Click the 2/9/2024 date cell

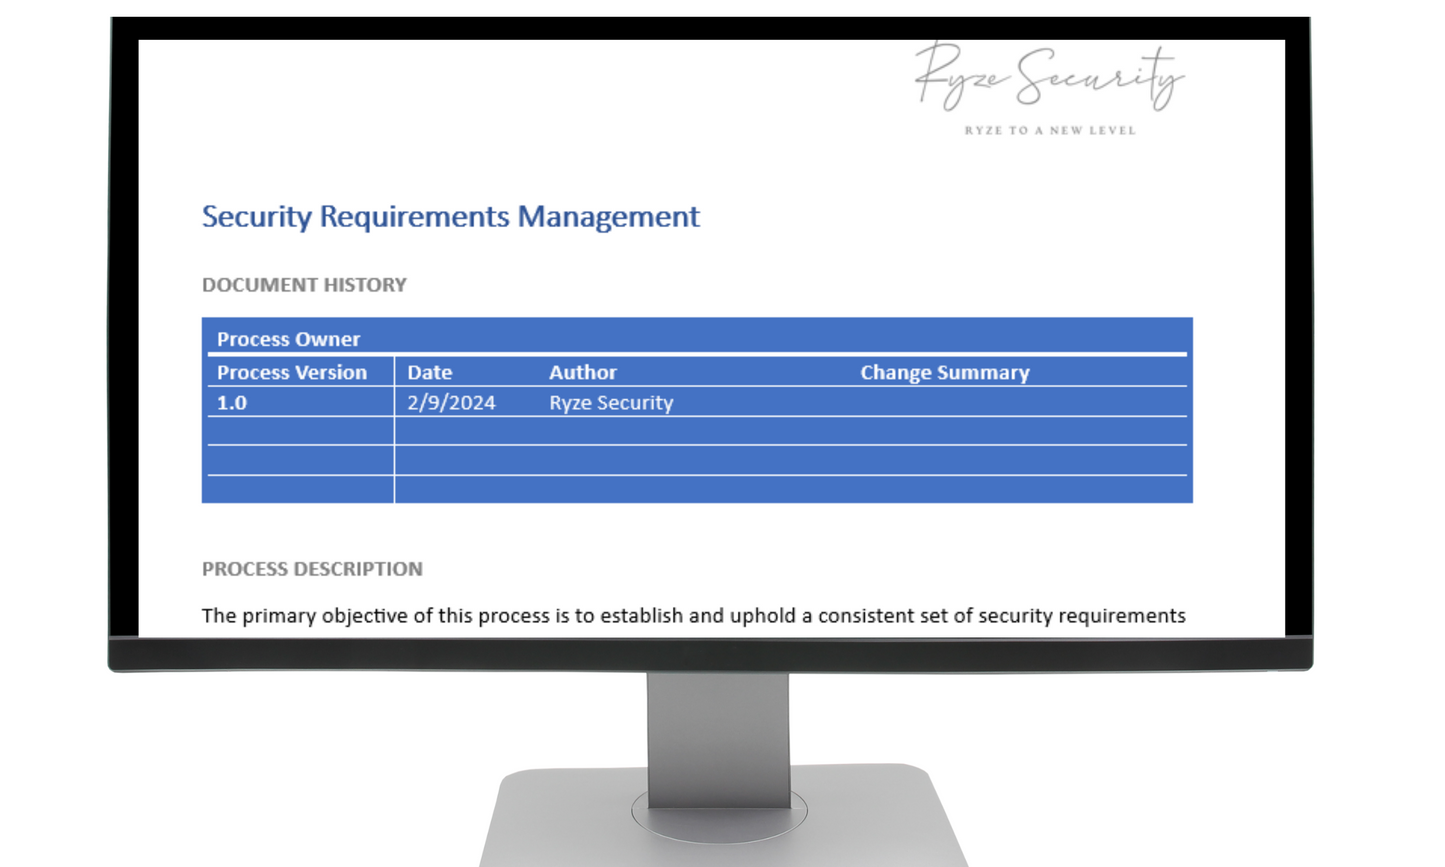[x=451, y=402]
